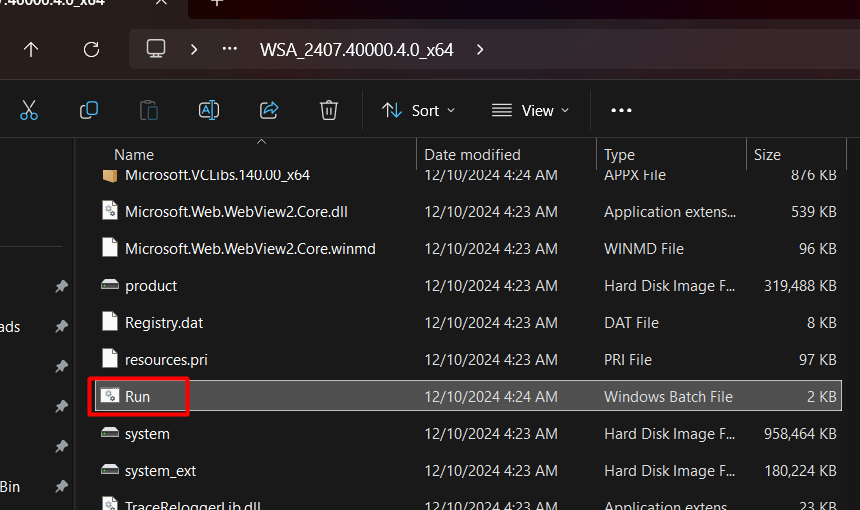Click the WINMD File type cell
This screenshot has width=860, height=510.
643,249
